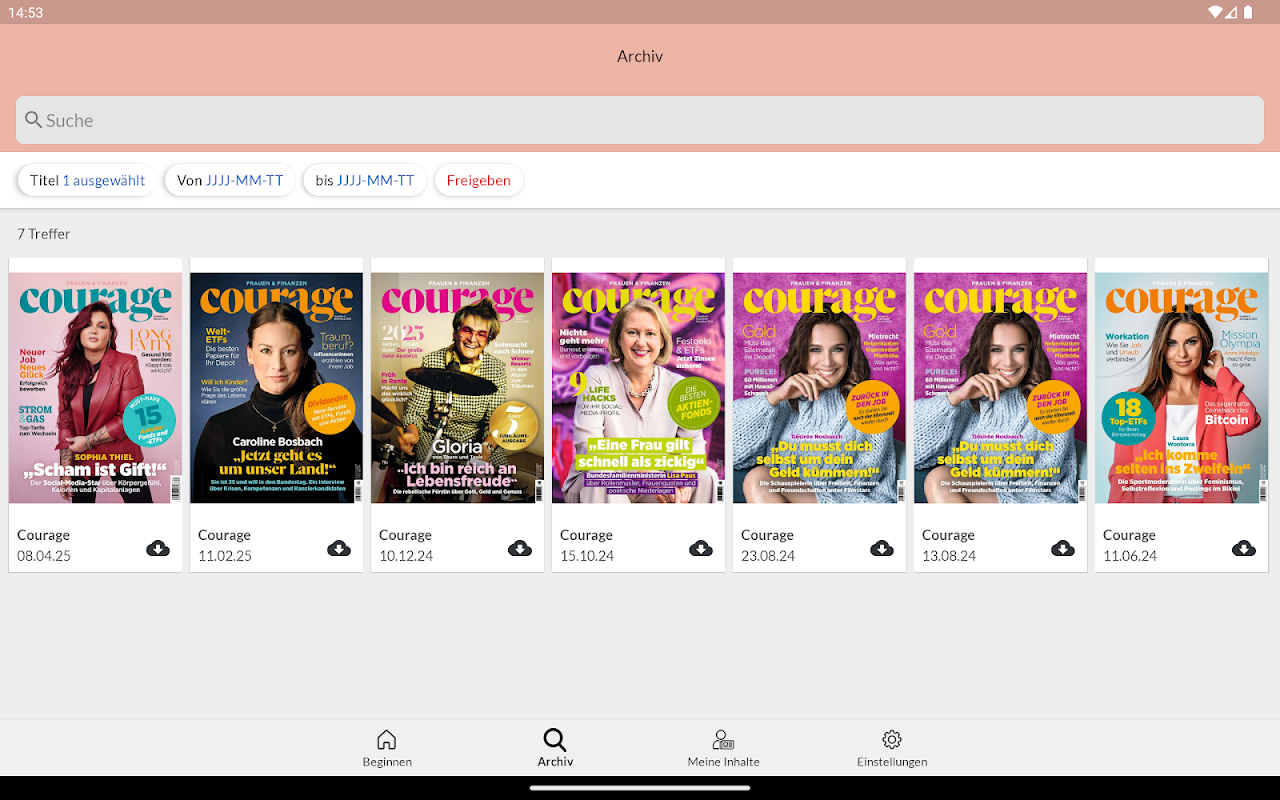Download the Courage issue dated 08.04.25
The height and width of the screenshot is (800, 1280).
click(x=157, y=548)
